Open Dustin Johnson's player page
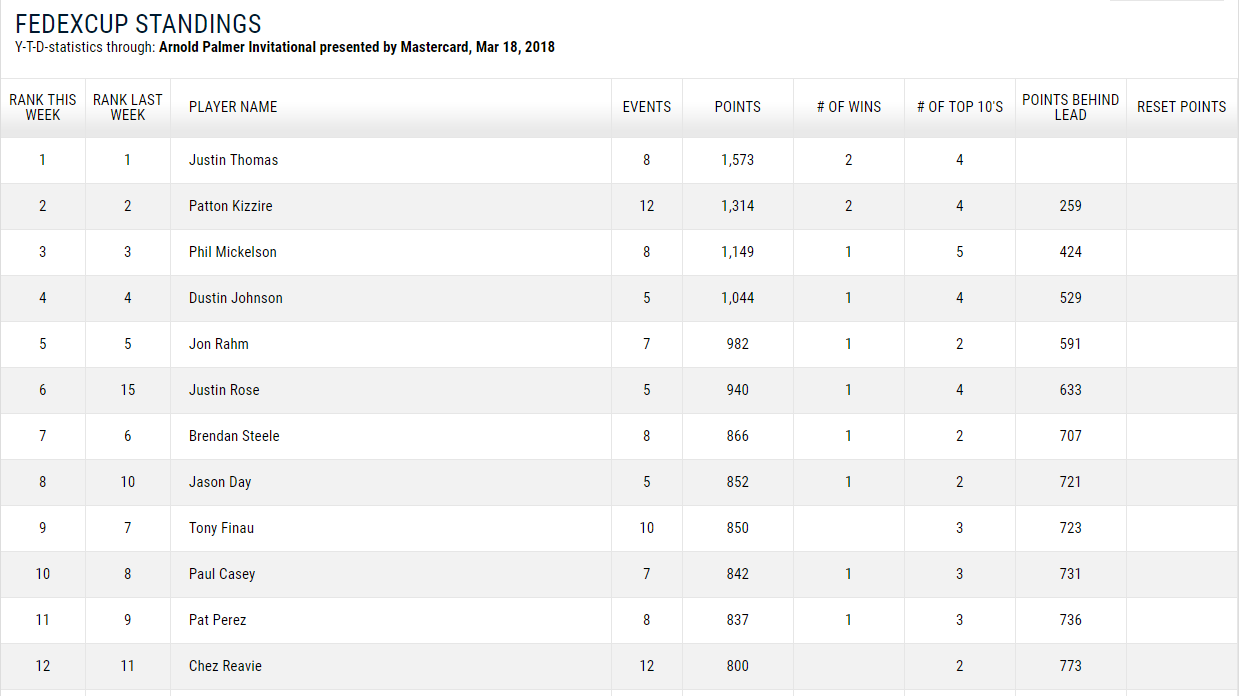This screenshot has height=696, width=1239. tap(236, 298)
